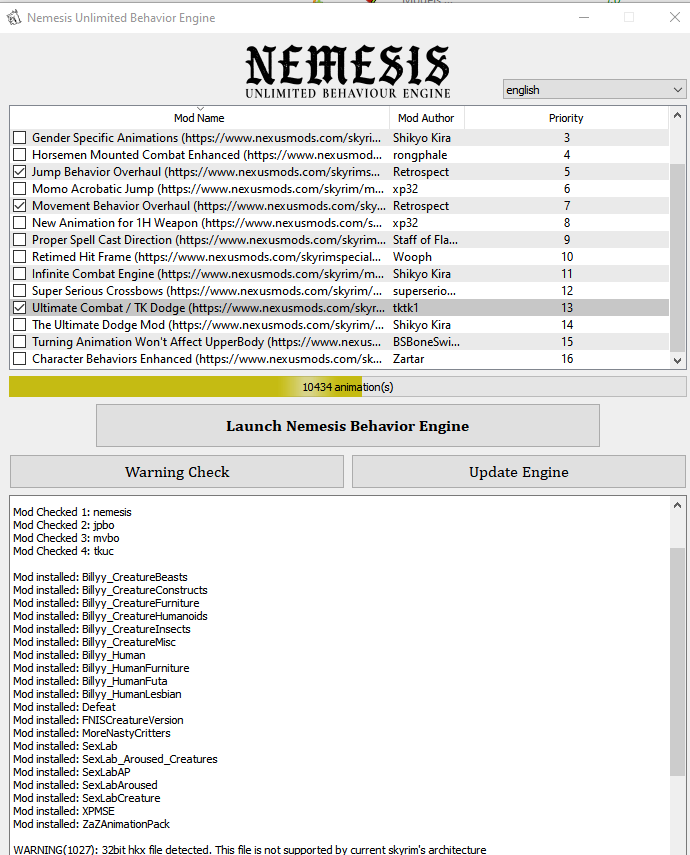Open the english language dropdown
This screenshot has height=855, width=690.
coord(594,89)
